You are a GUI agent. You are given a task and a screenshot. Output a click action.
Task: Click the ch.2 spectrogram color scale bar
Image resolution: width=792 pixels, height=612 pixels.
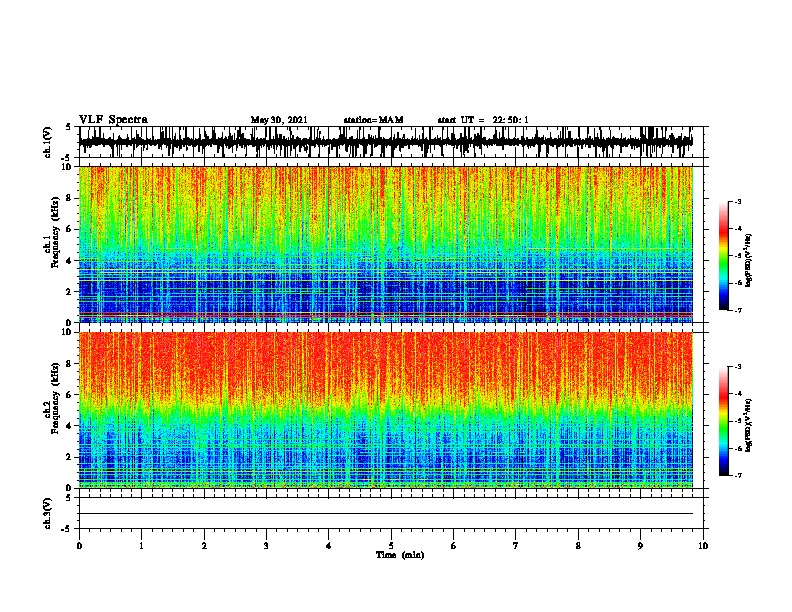(x=723, y=421)
